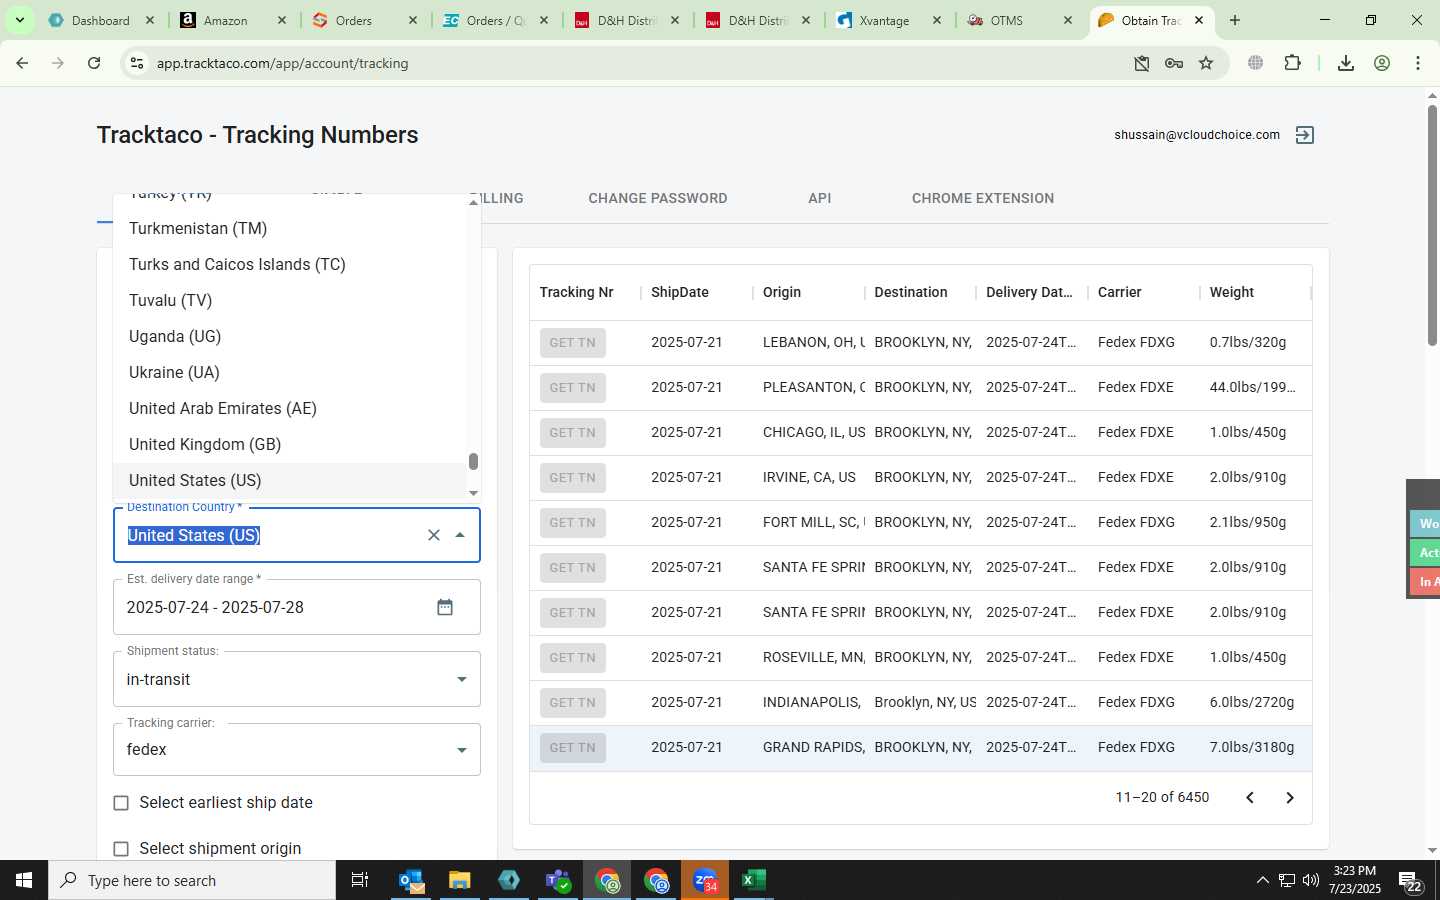Go to next page of tracking results

coord(1290,797)
